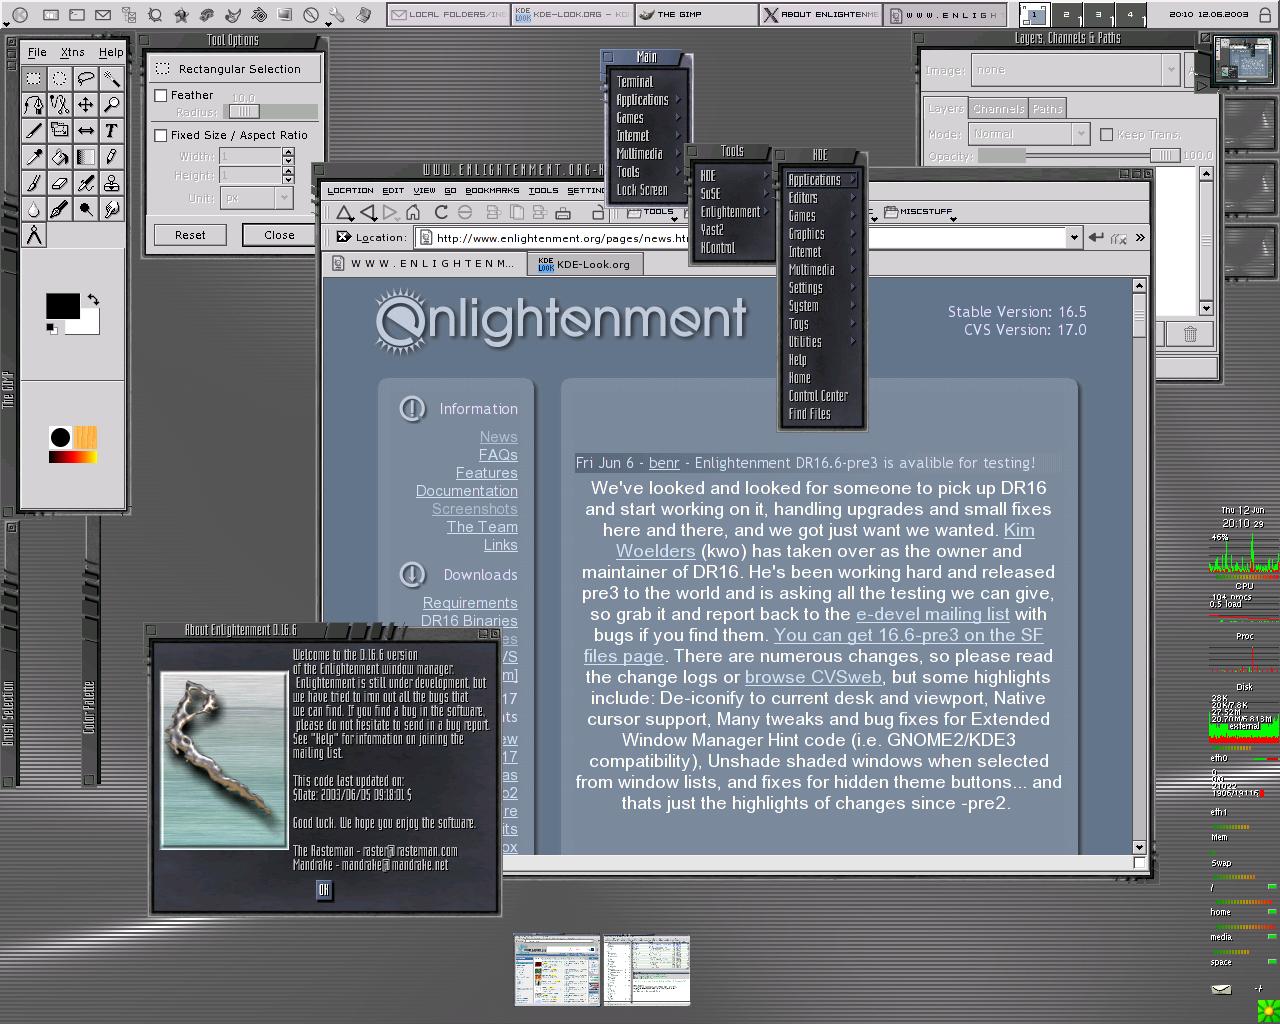Viewport: 1280px width, 1024px height.
Task: Increase the Width spinner up arrow
Action: point(288,152)
